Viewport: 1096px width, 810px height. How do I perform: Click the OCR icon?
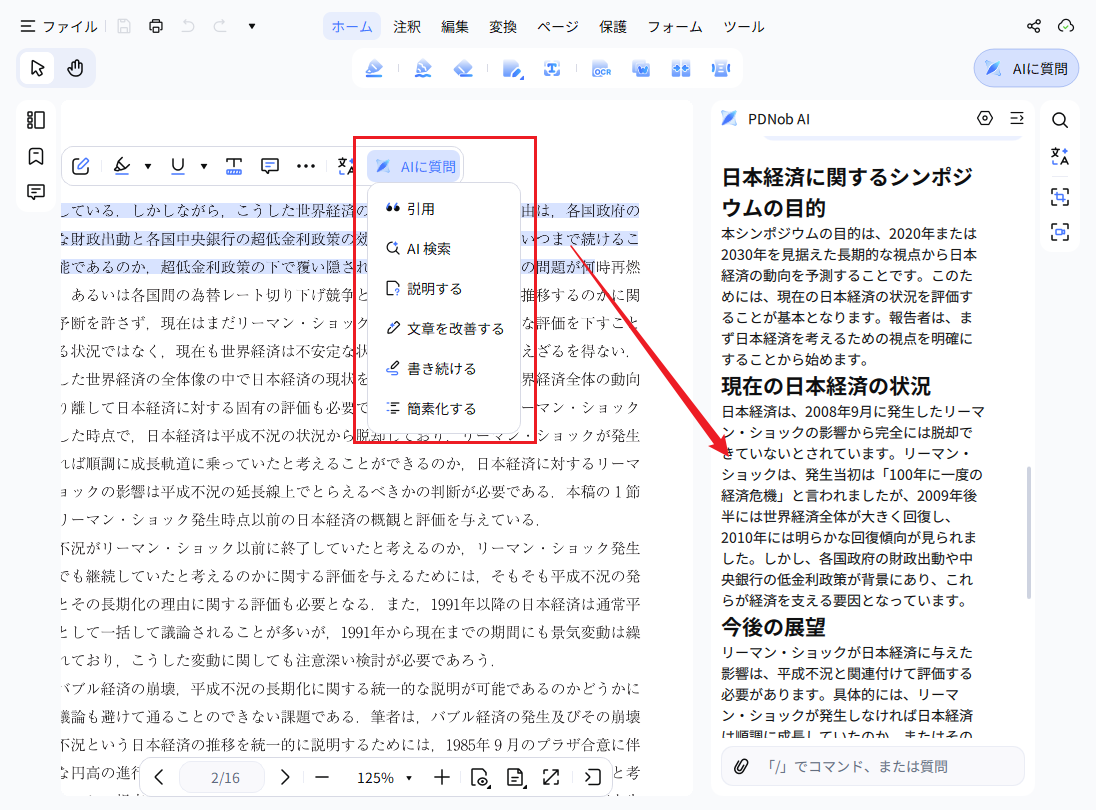601,68
